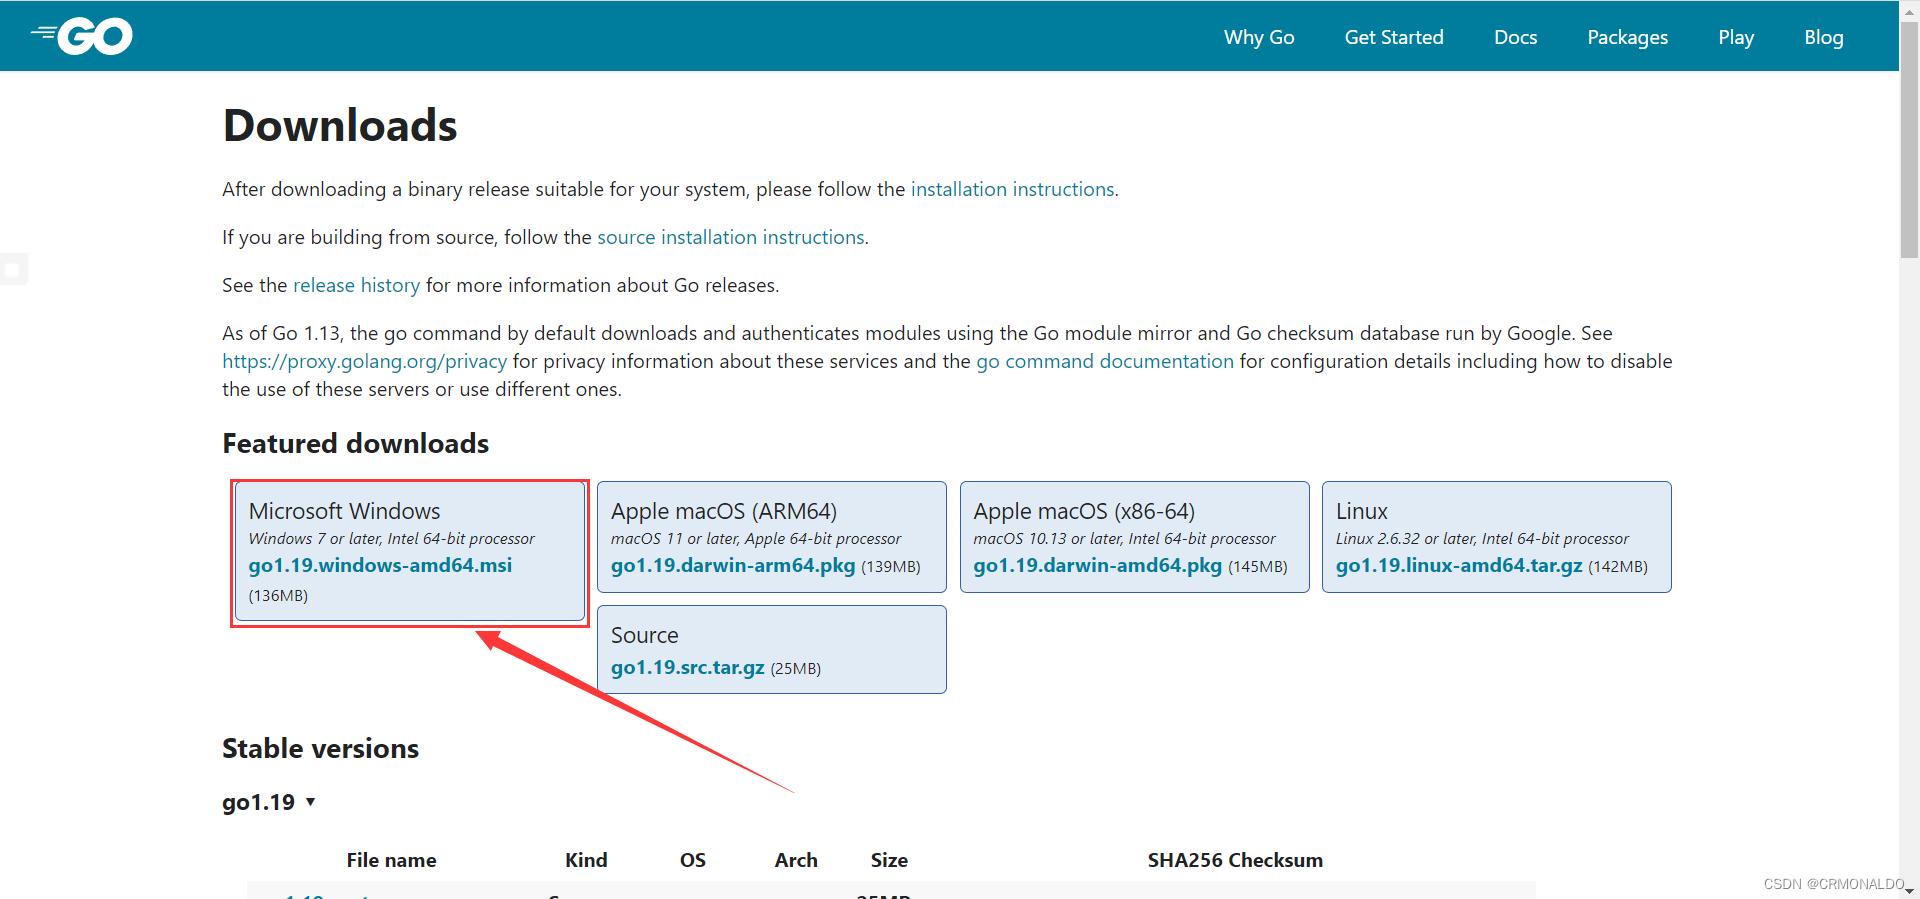1920x899 pixels.
Task: Click the Size column header
Action: pos(889,860)
